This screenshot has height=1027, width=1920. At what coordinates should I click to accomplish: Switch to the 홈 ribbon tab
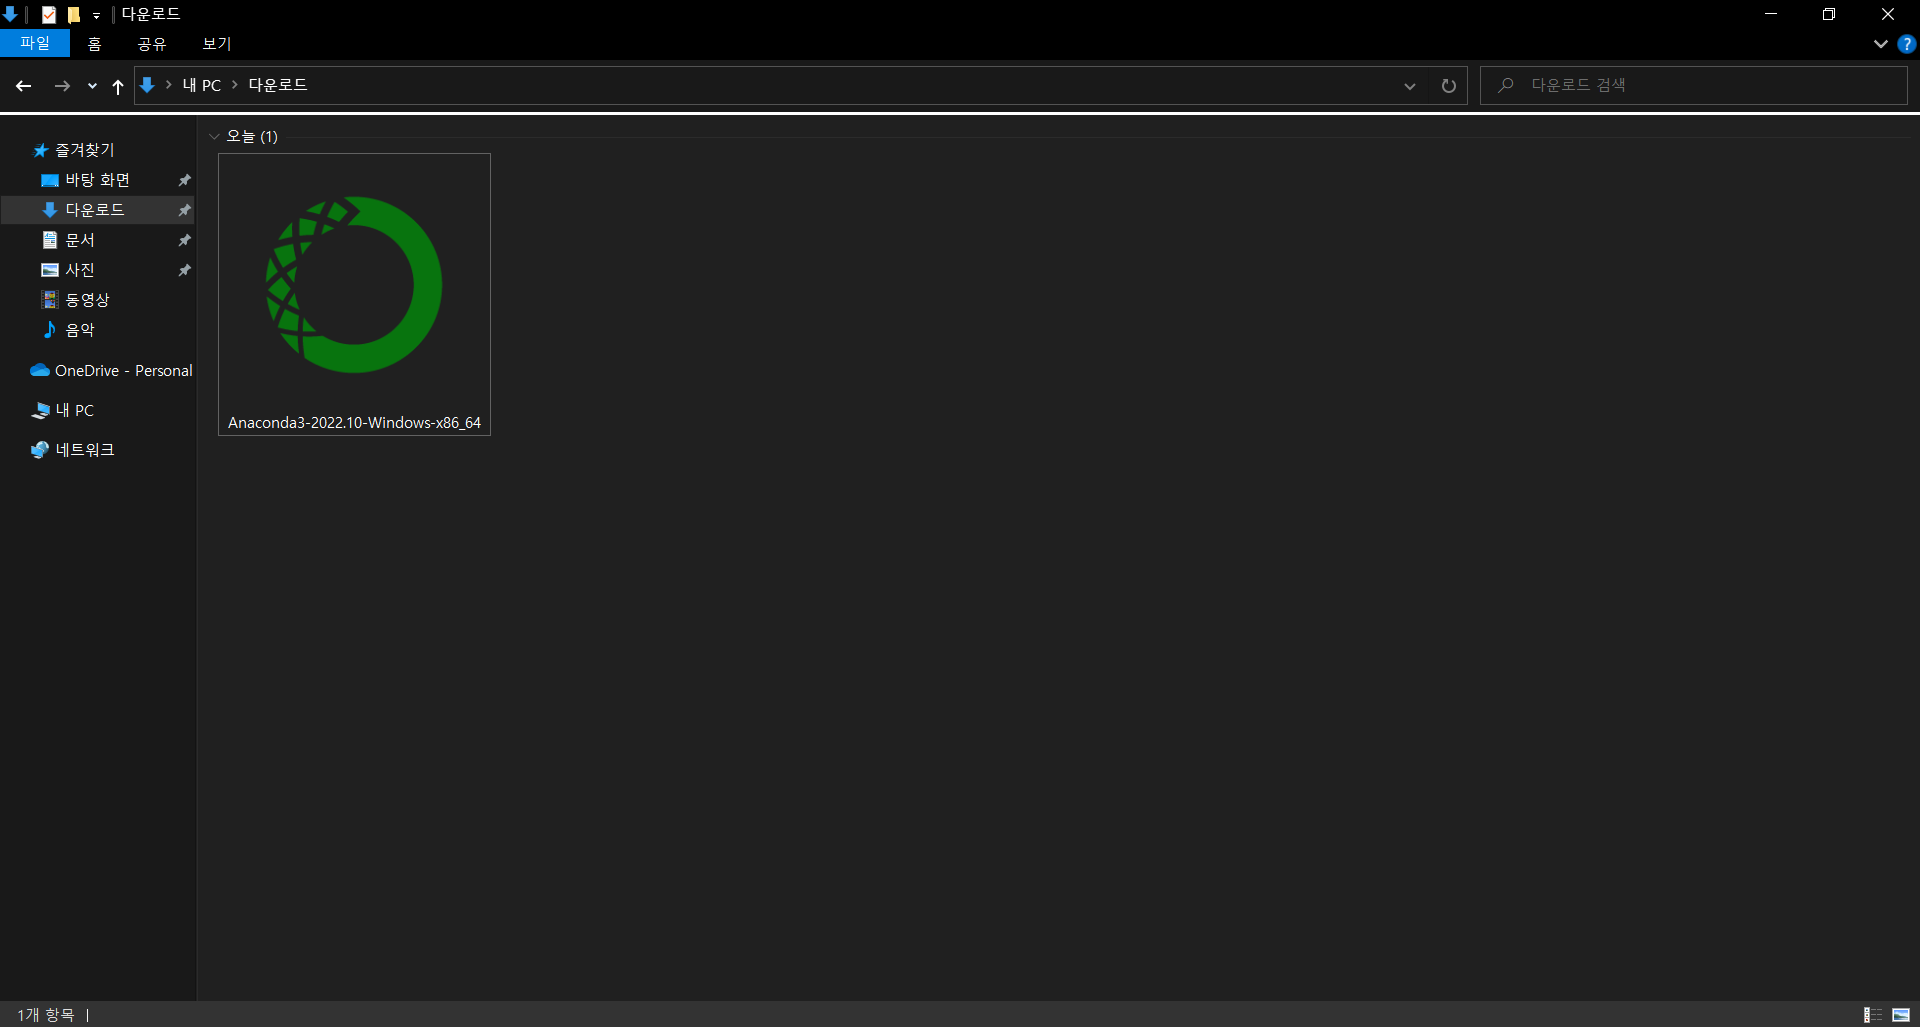pyautogui.click(x=94, y=44)
